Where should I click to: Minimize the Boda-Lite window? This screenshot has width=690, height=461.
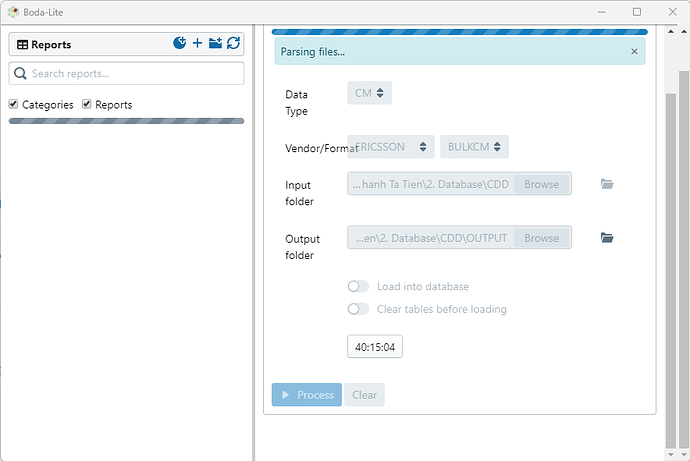(602, 12)
